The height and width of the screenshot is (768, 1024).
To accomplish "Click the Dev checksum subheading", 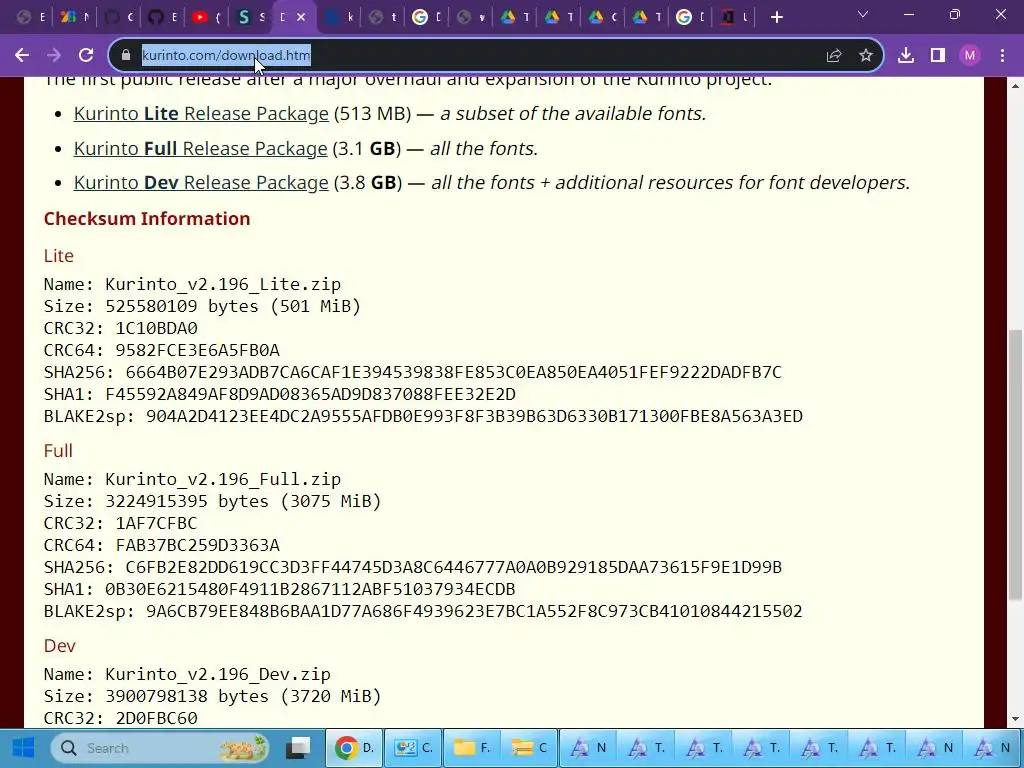I will [59, 646].
